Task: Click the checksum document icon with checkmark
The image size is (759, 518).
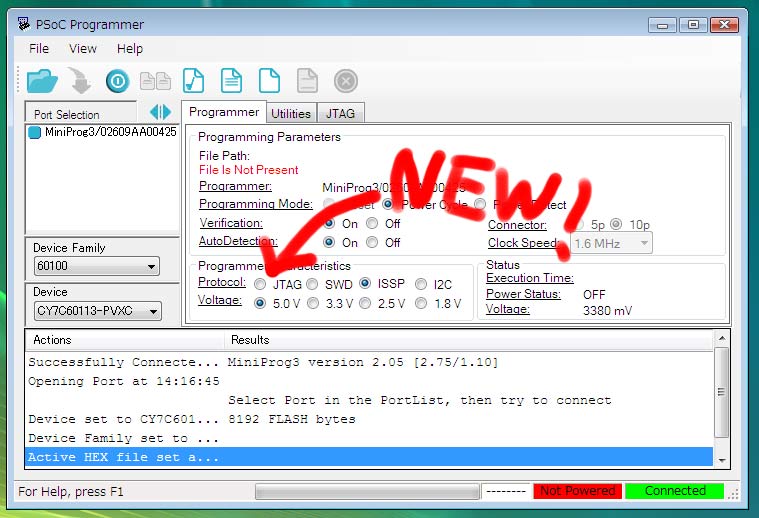Action: point(193,80)
